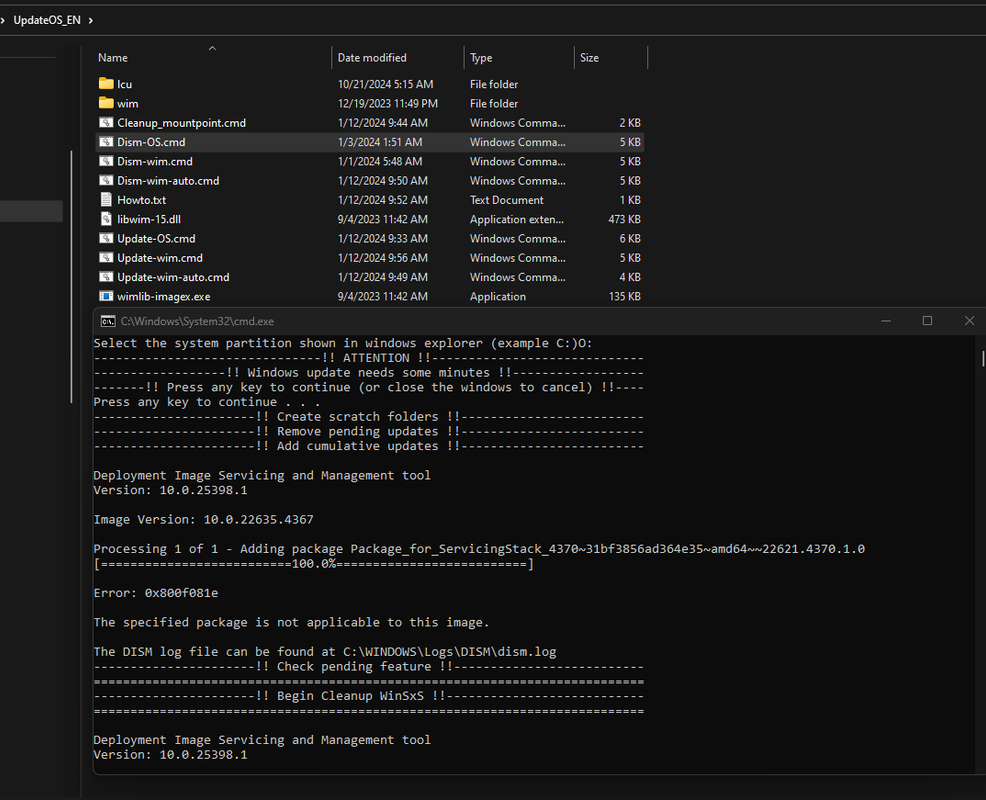Click the Update-wim-auto.cmd file icon
This screenshot has width=986, height=800.
(106, 277)
